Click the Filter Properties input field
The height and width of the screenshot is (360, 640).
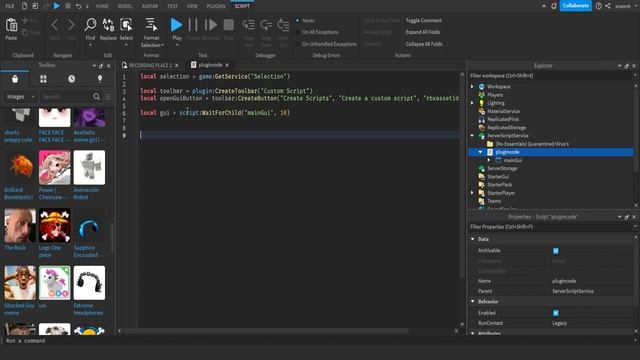click(x=550, y=227)
